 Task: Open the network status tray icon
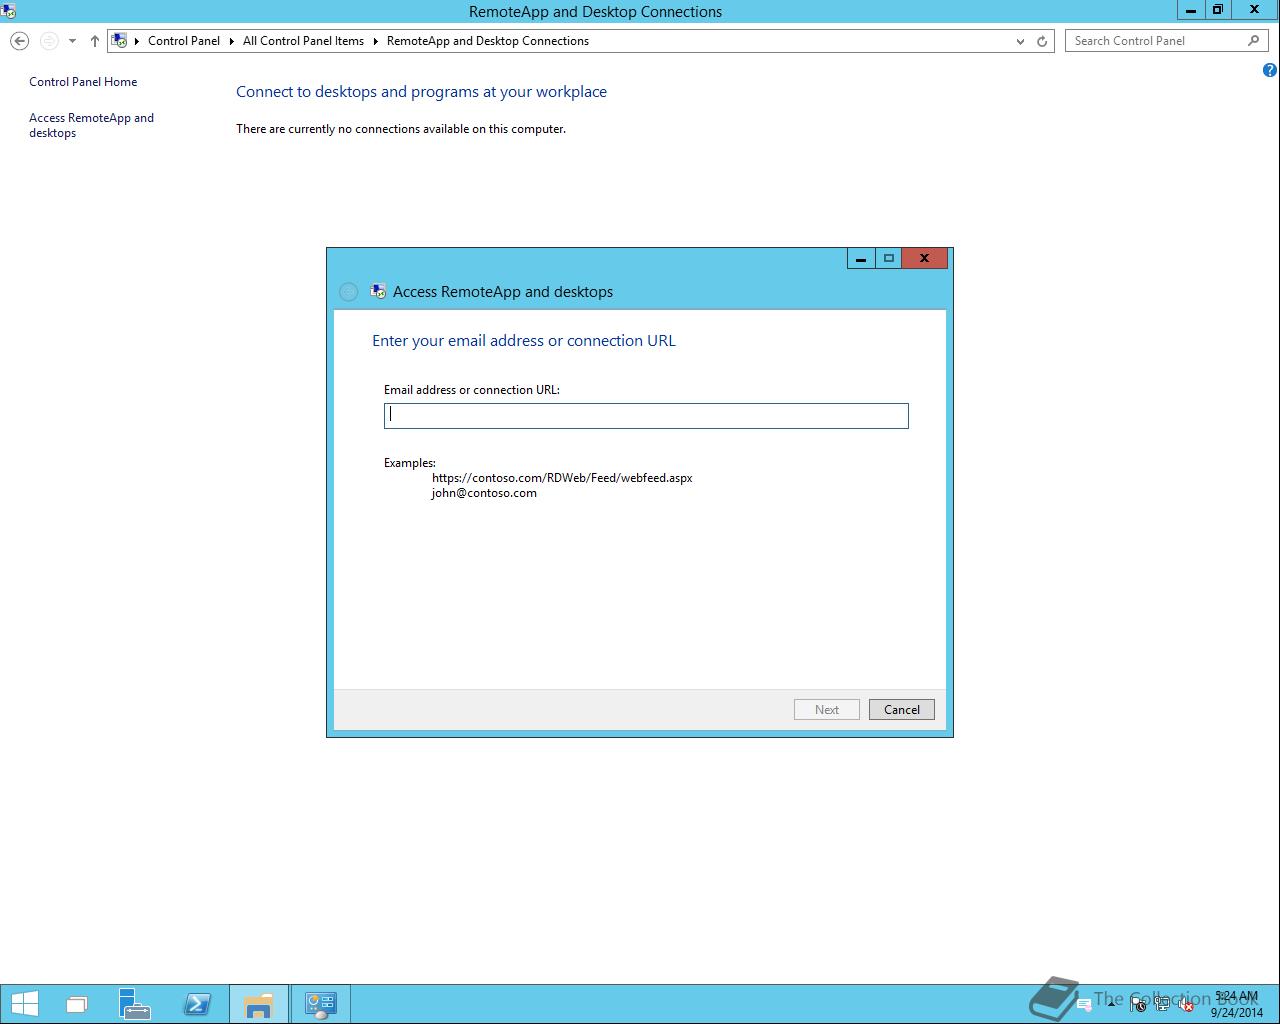click(x=1162, y=1005)
